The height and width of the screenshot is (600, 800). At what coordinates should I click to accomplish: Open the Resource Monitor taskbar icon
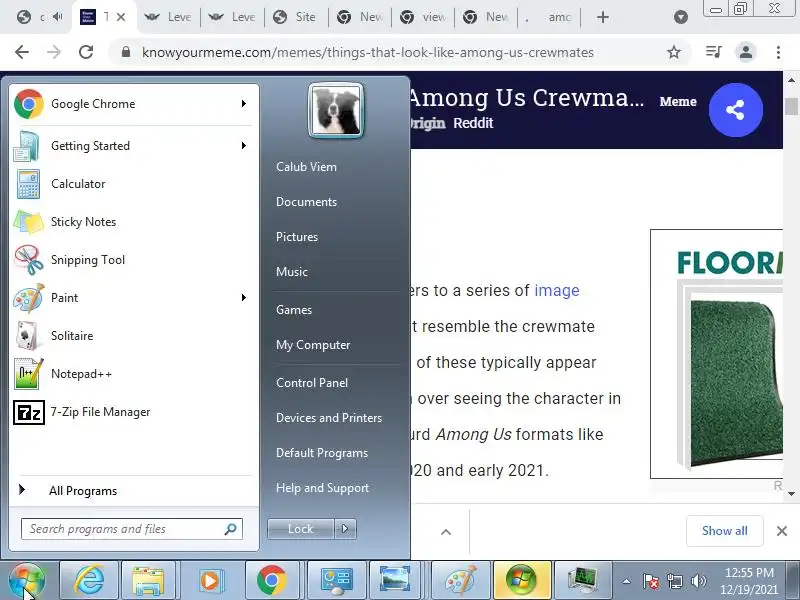tap(583, 581)
